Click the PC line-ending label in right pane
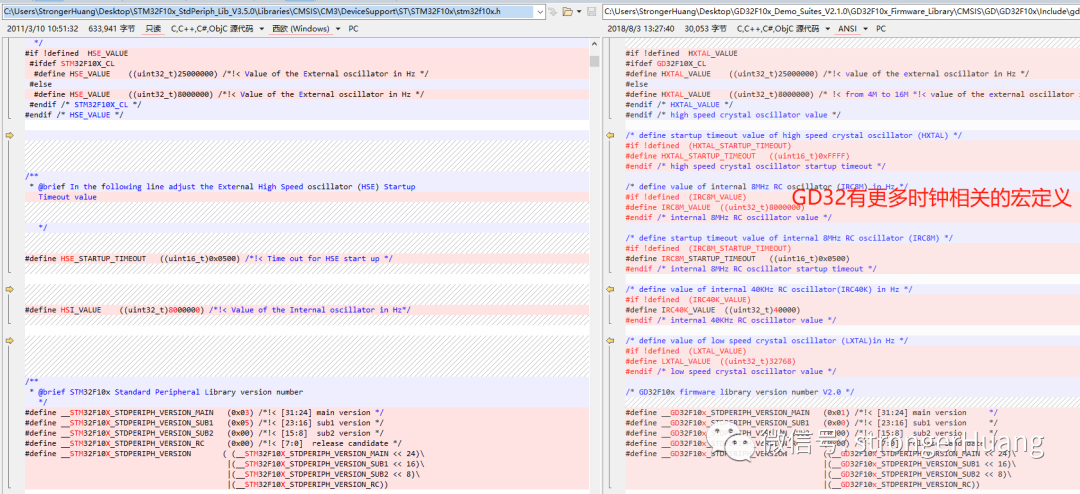The height and width of the screenshot is (494, 1080). pyautogui.click(x=881, y=29)
